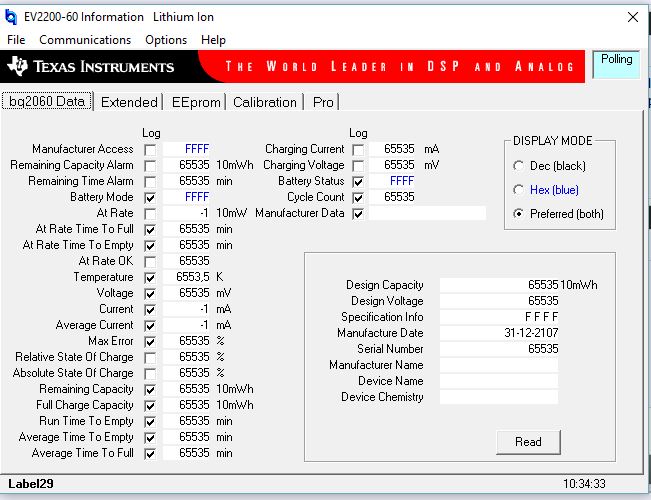Screen dimensions: 651x500
Task: Click the Polling status indicator
Action: [x=617, y=64]
